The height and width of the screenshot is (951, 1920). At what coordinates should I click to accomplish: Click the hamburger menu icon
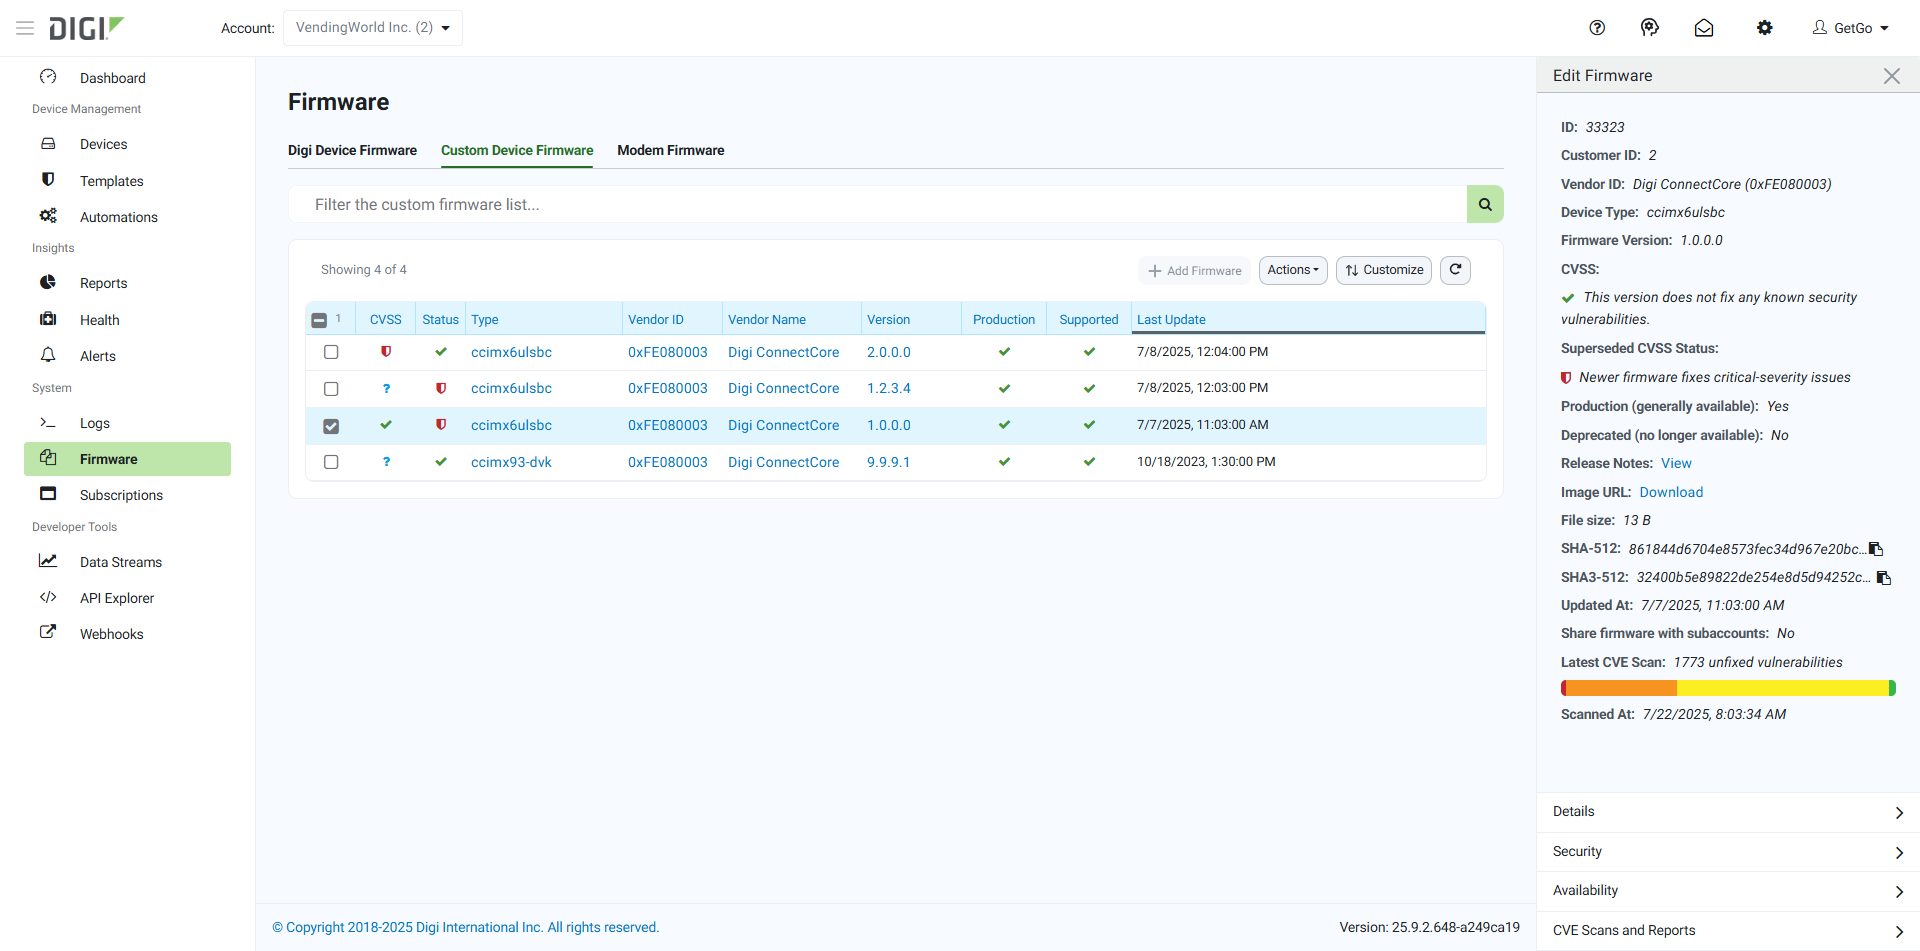pyautogui.click(x=25, y=28)
